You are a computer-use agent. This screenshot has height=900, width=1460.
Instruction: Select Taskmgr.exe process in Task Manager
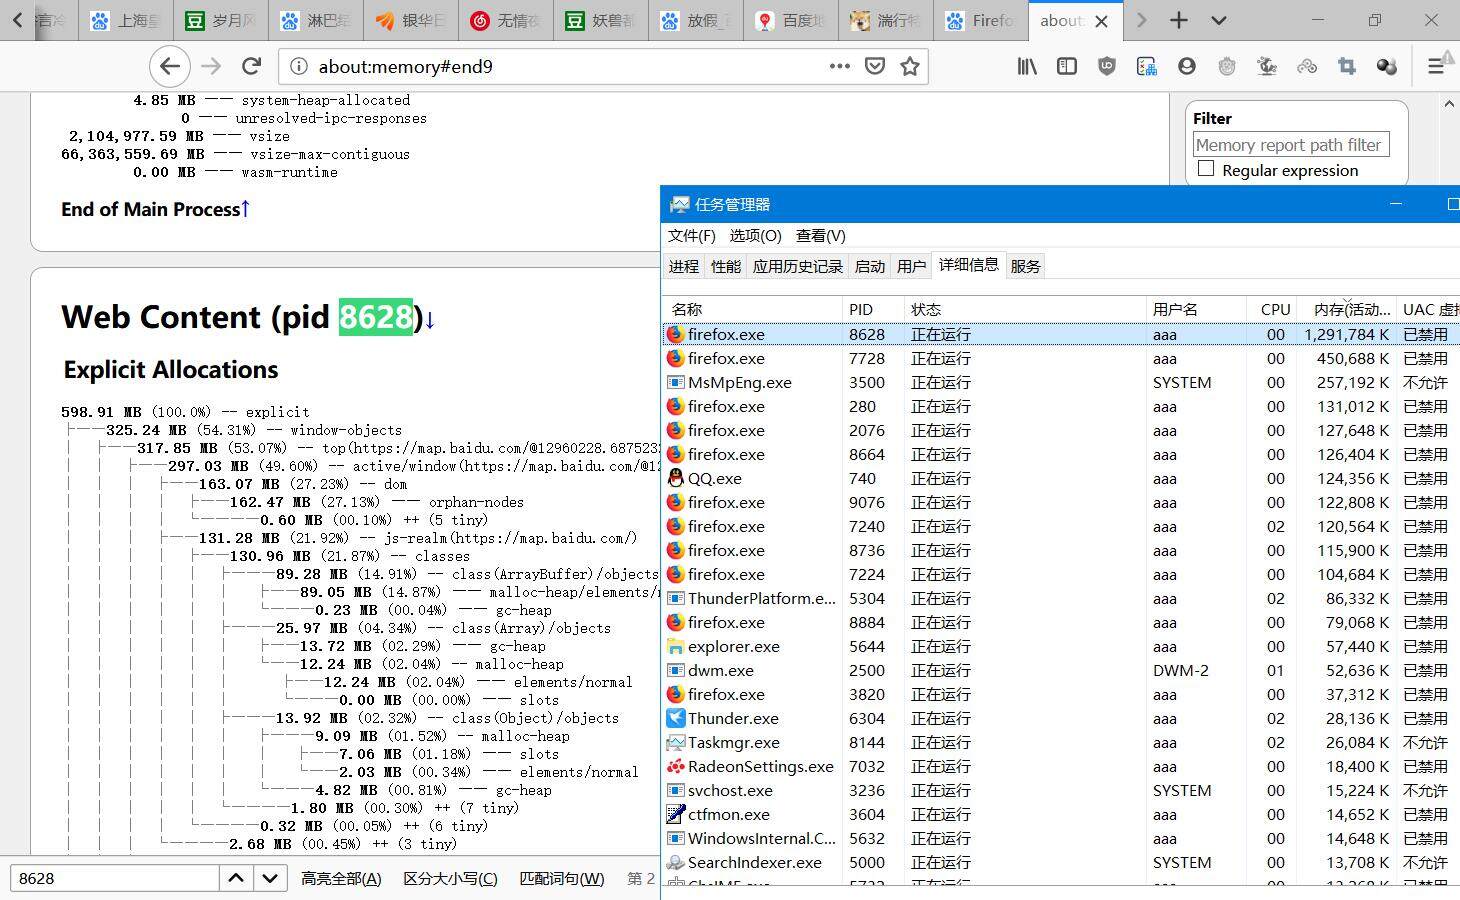[1060, 742]
